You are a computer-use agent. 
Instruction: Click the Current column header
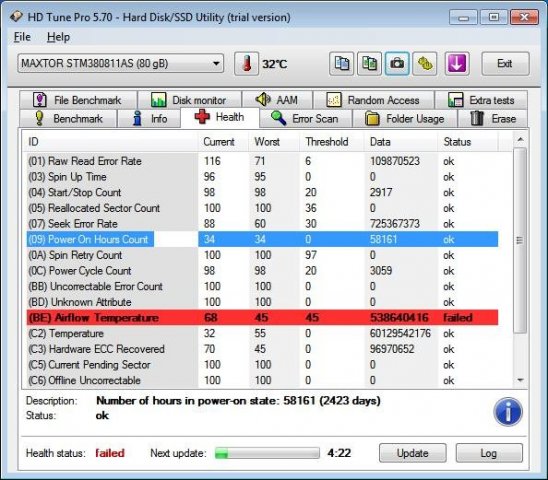[x=223, y=142]
